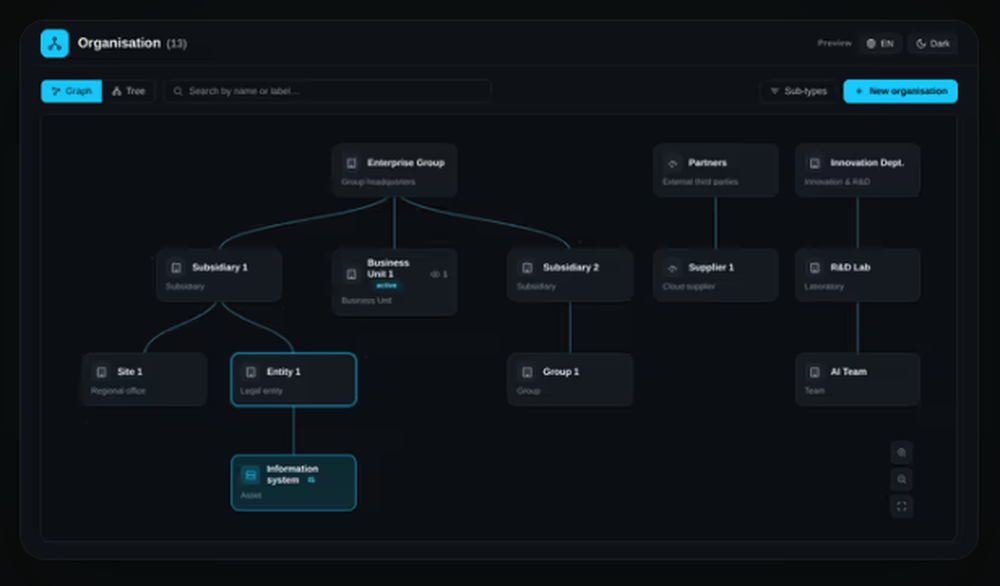
Task: Click the IS badge on Information system
Action: coord(311,480)
